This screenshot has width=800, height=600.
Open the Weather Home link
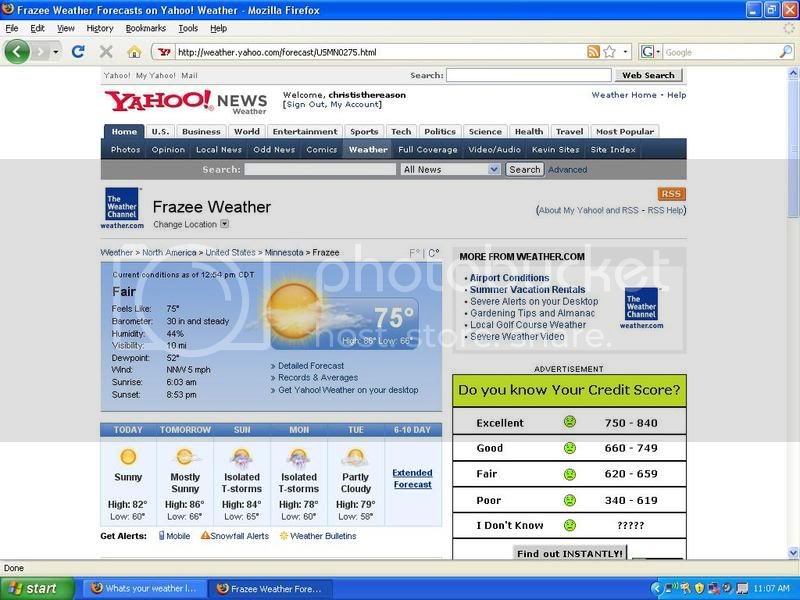pos(623,95)
